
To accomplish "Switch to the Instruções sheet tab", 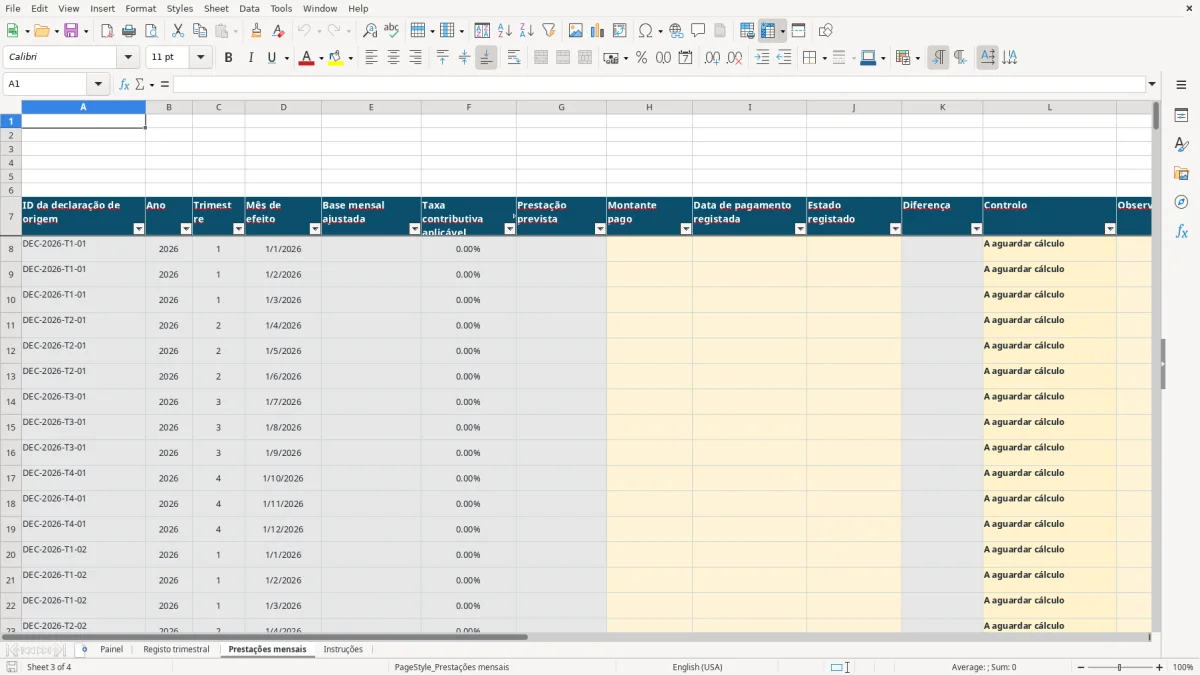I will pyautogui.click(x=343, y=649).
